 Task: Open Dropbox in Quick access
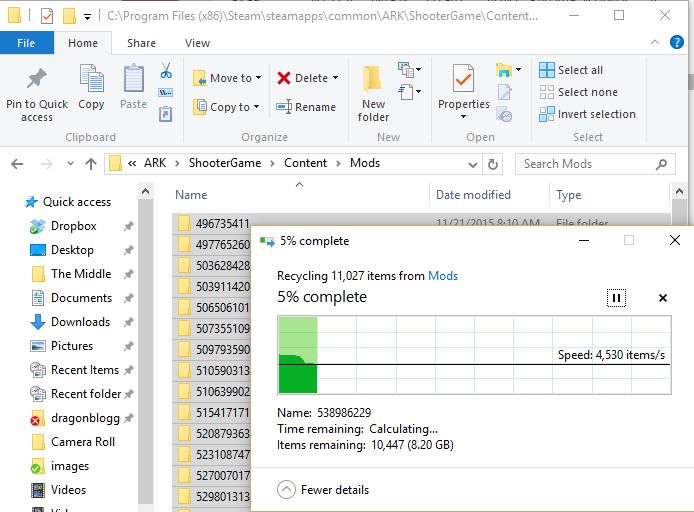coord(73,226)
